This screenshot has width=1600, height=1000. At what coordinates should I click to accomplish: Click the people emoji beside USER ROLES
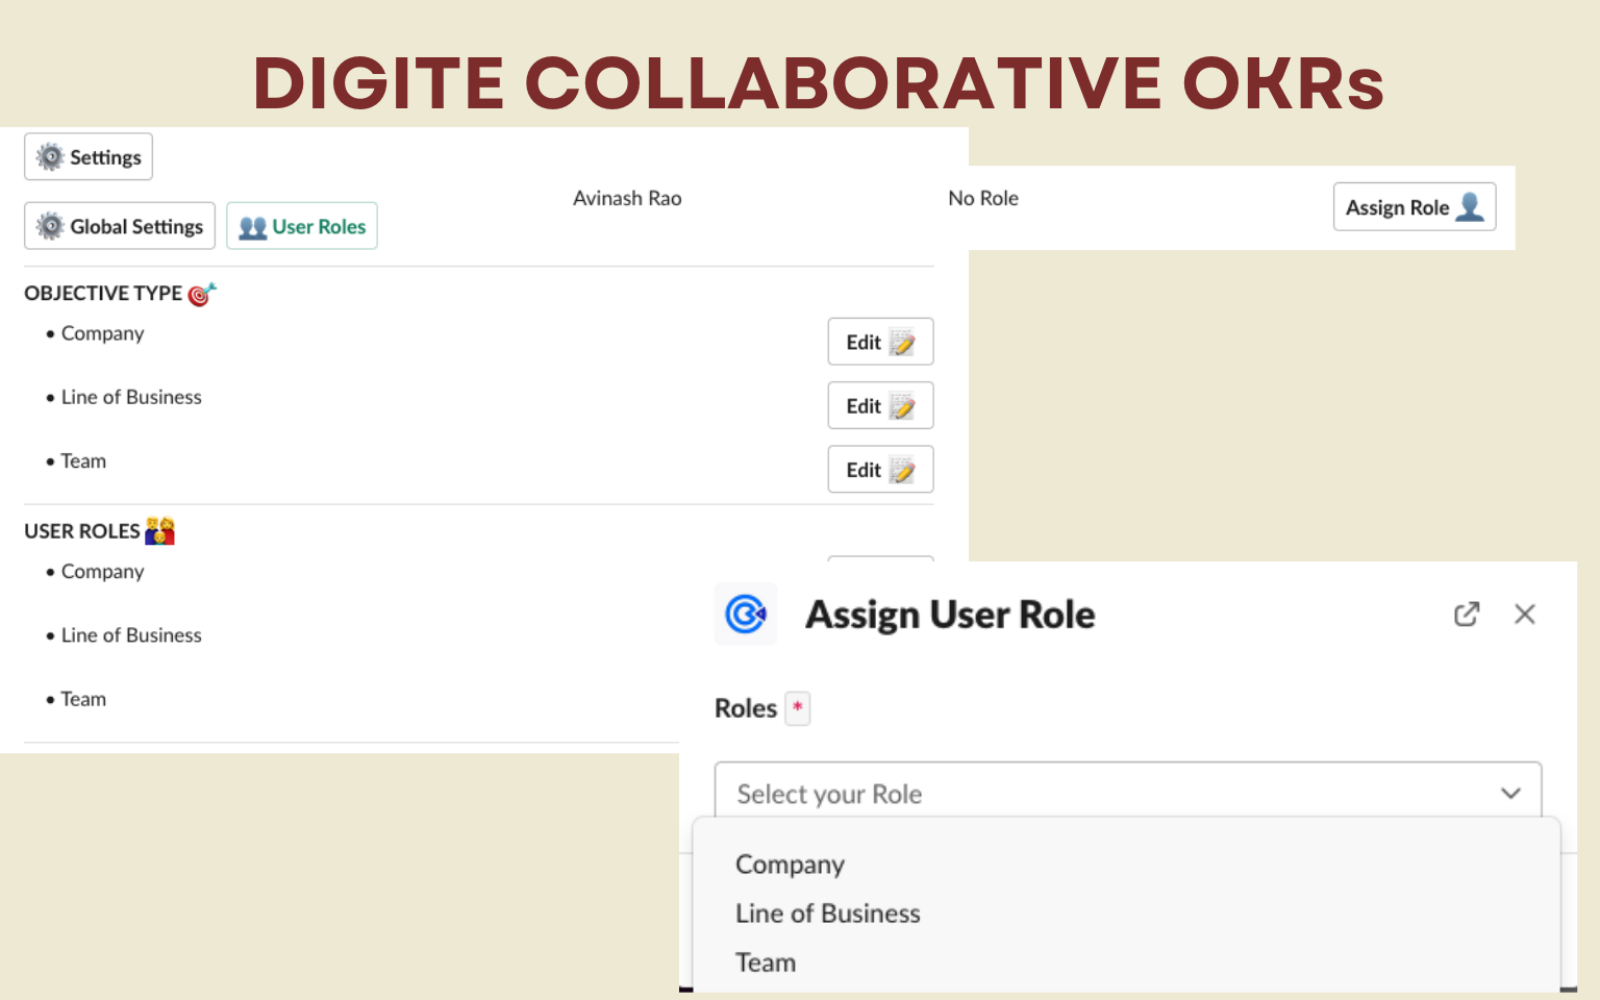[x=160, y=531]
